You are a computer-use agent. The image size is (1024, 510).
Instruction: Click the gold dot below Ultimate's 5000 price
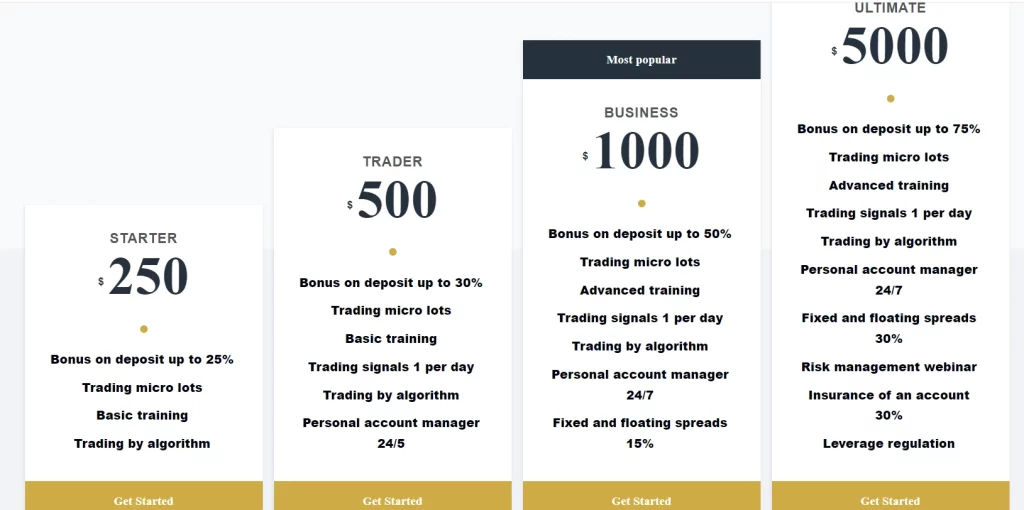[891, 99]
